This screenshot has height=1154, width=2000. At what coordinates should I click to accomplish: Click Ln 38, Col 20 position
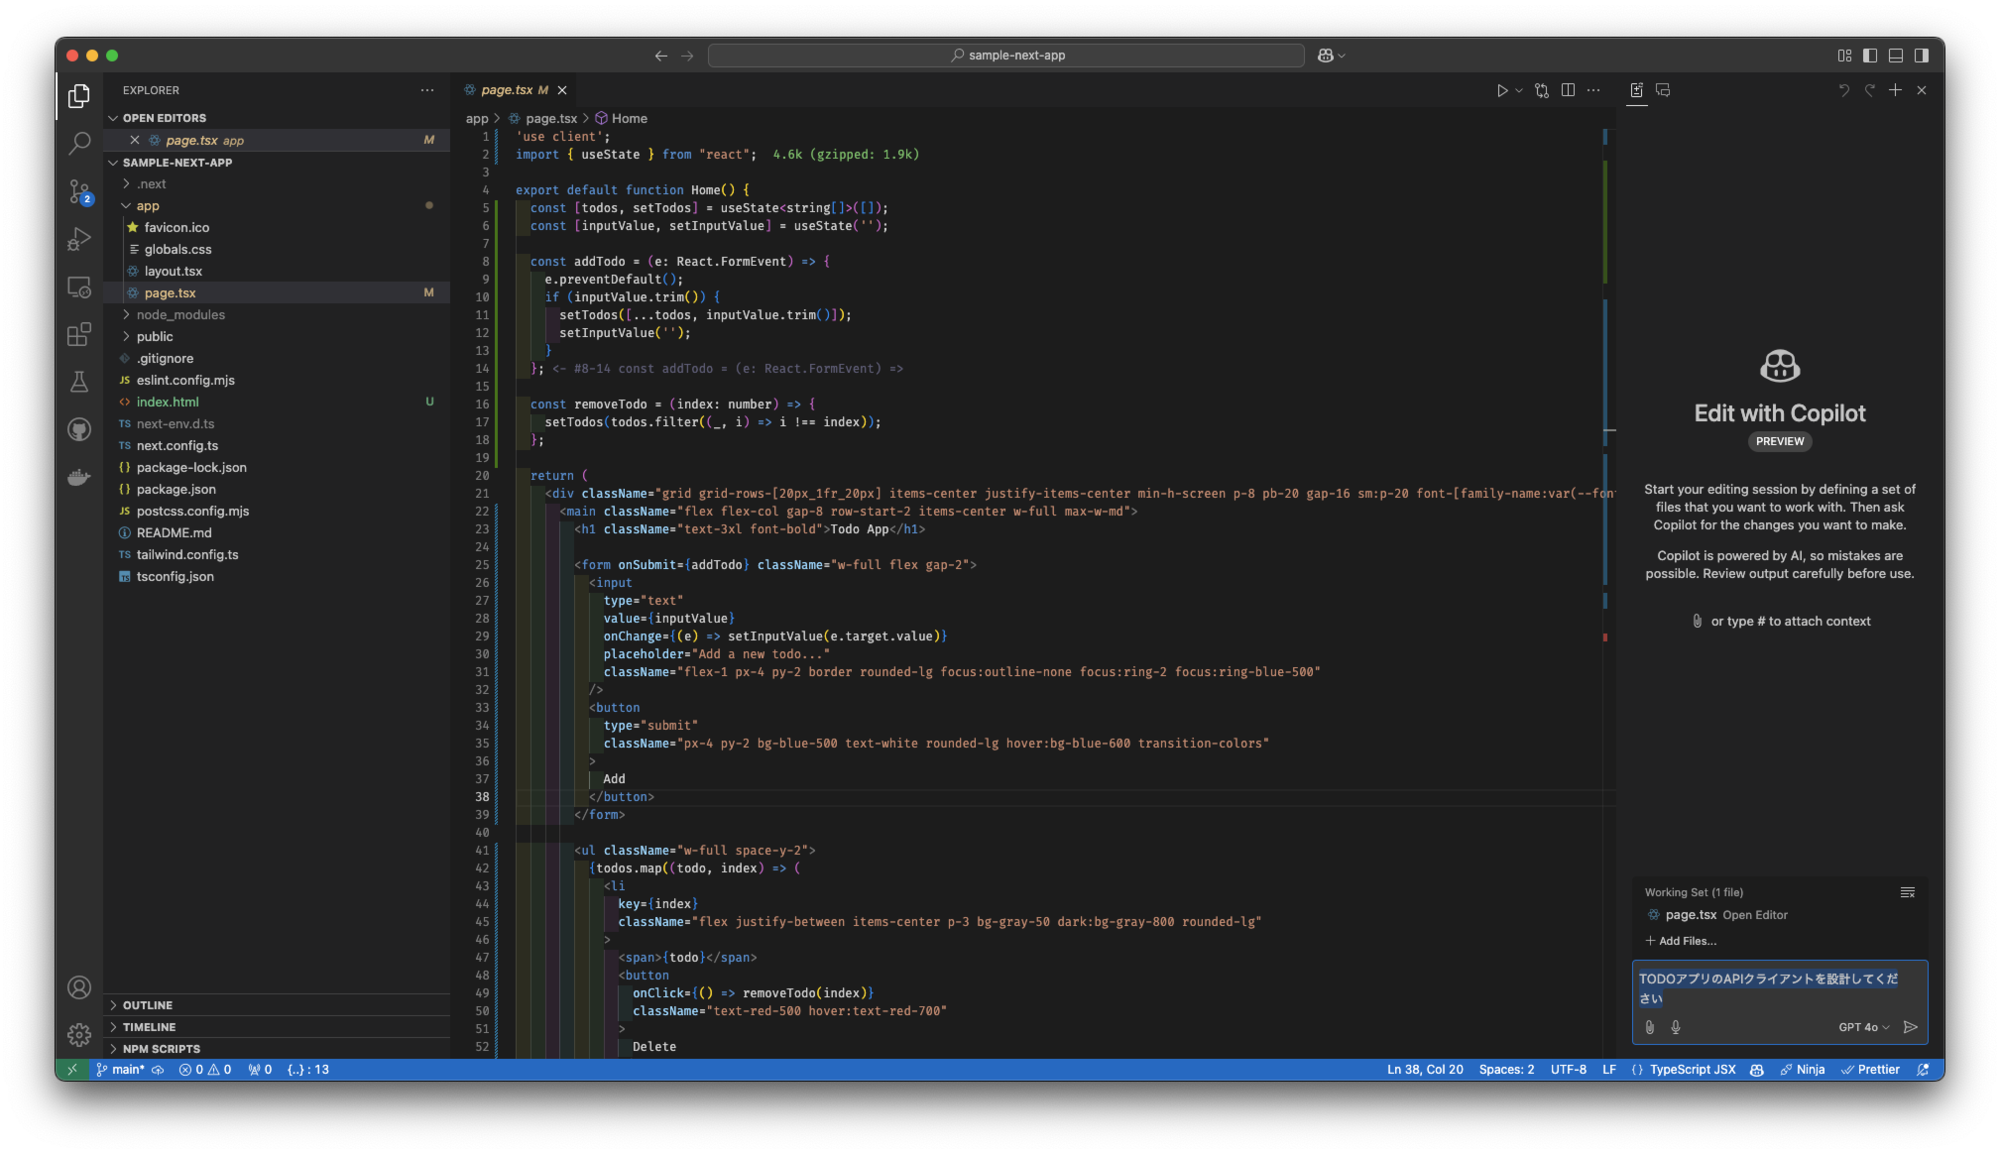tap(1425, 1069)
